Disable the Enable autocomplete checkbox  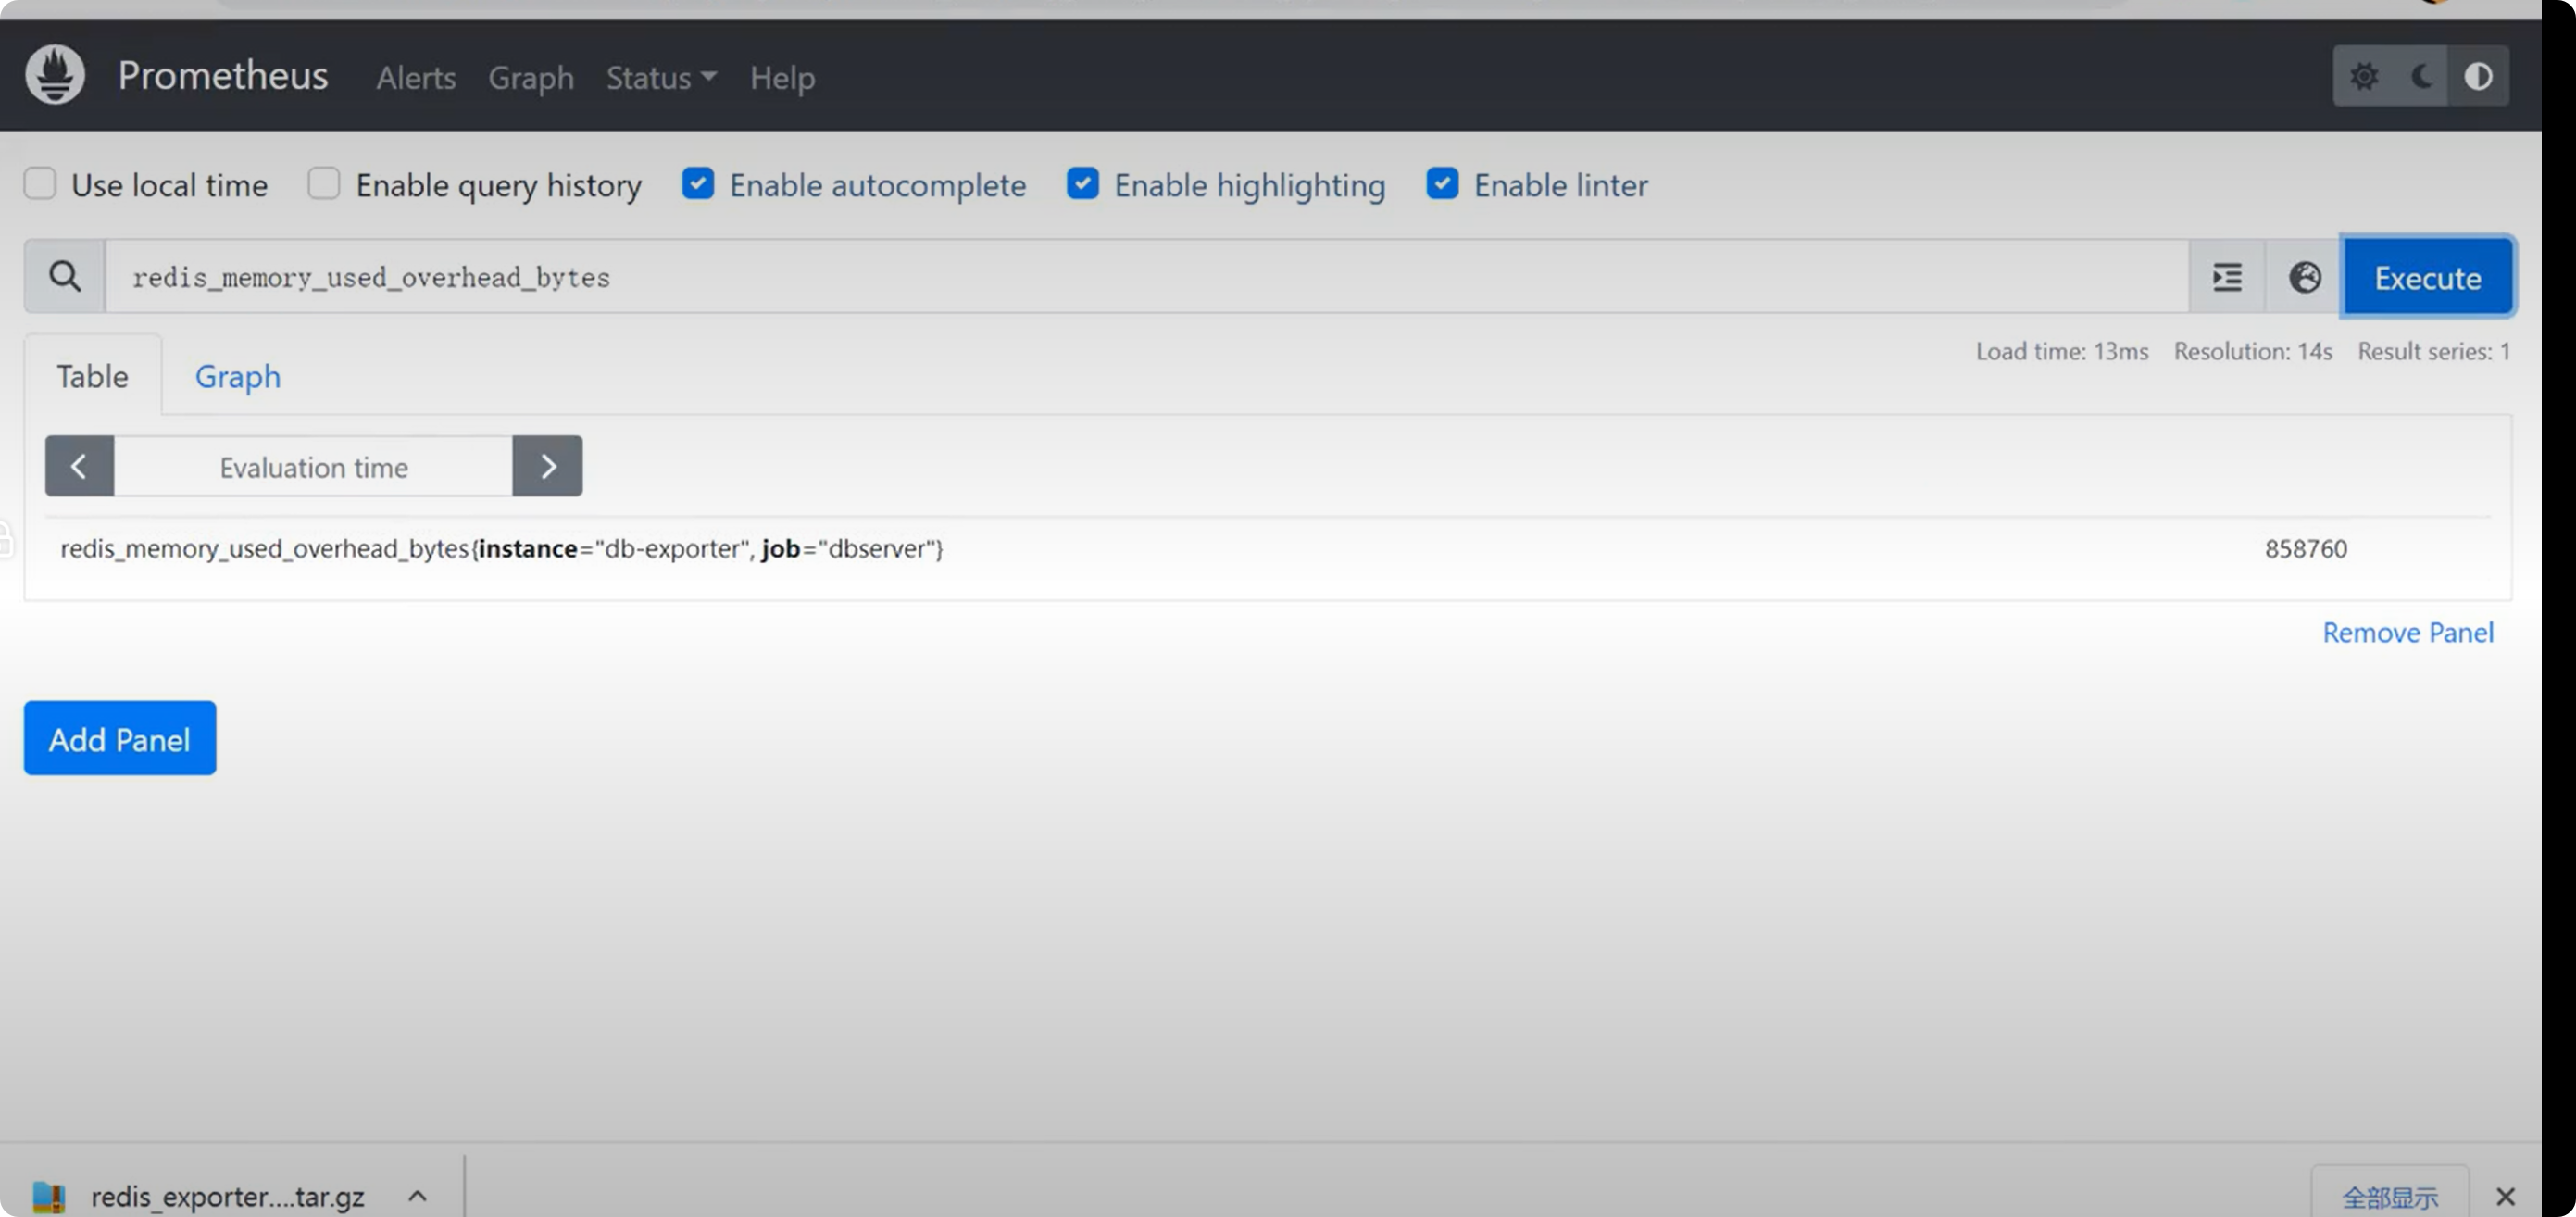pos(698,184)
